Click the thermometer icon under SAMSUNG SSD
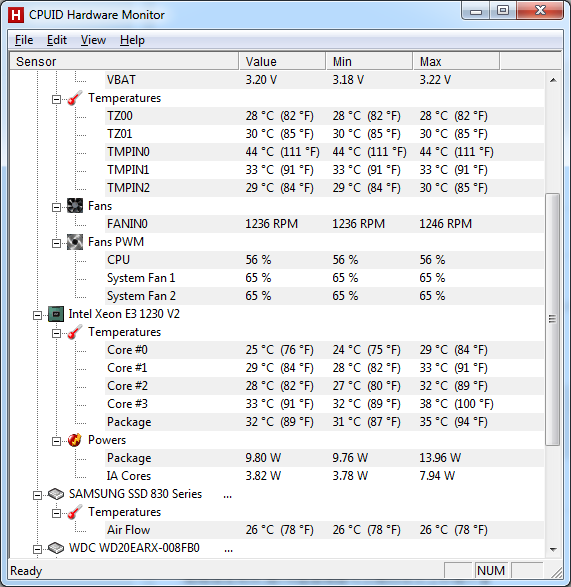Screen dimensions: 571x587 pyautogui.click(x=75, y=512)
